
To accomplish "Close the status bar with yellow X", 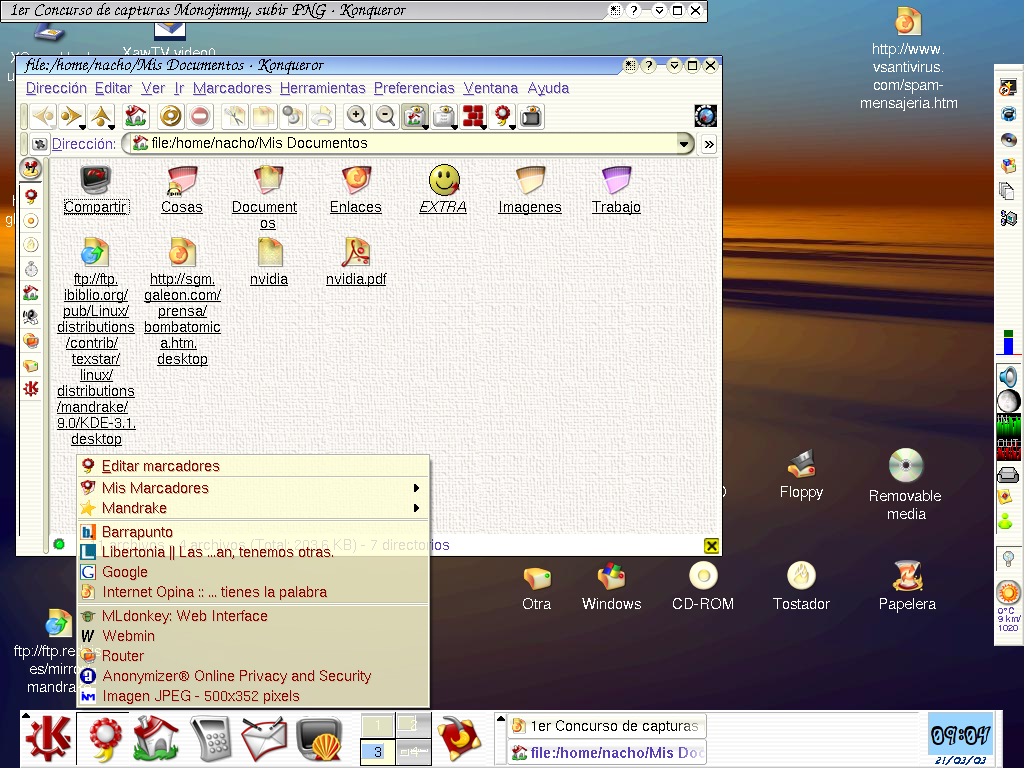I will click(x=711, y=546).
